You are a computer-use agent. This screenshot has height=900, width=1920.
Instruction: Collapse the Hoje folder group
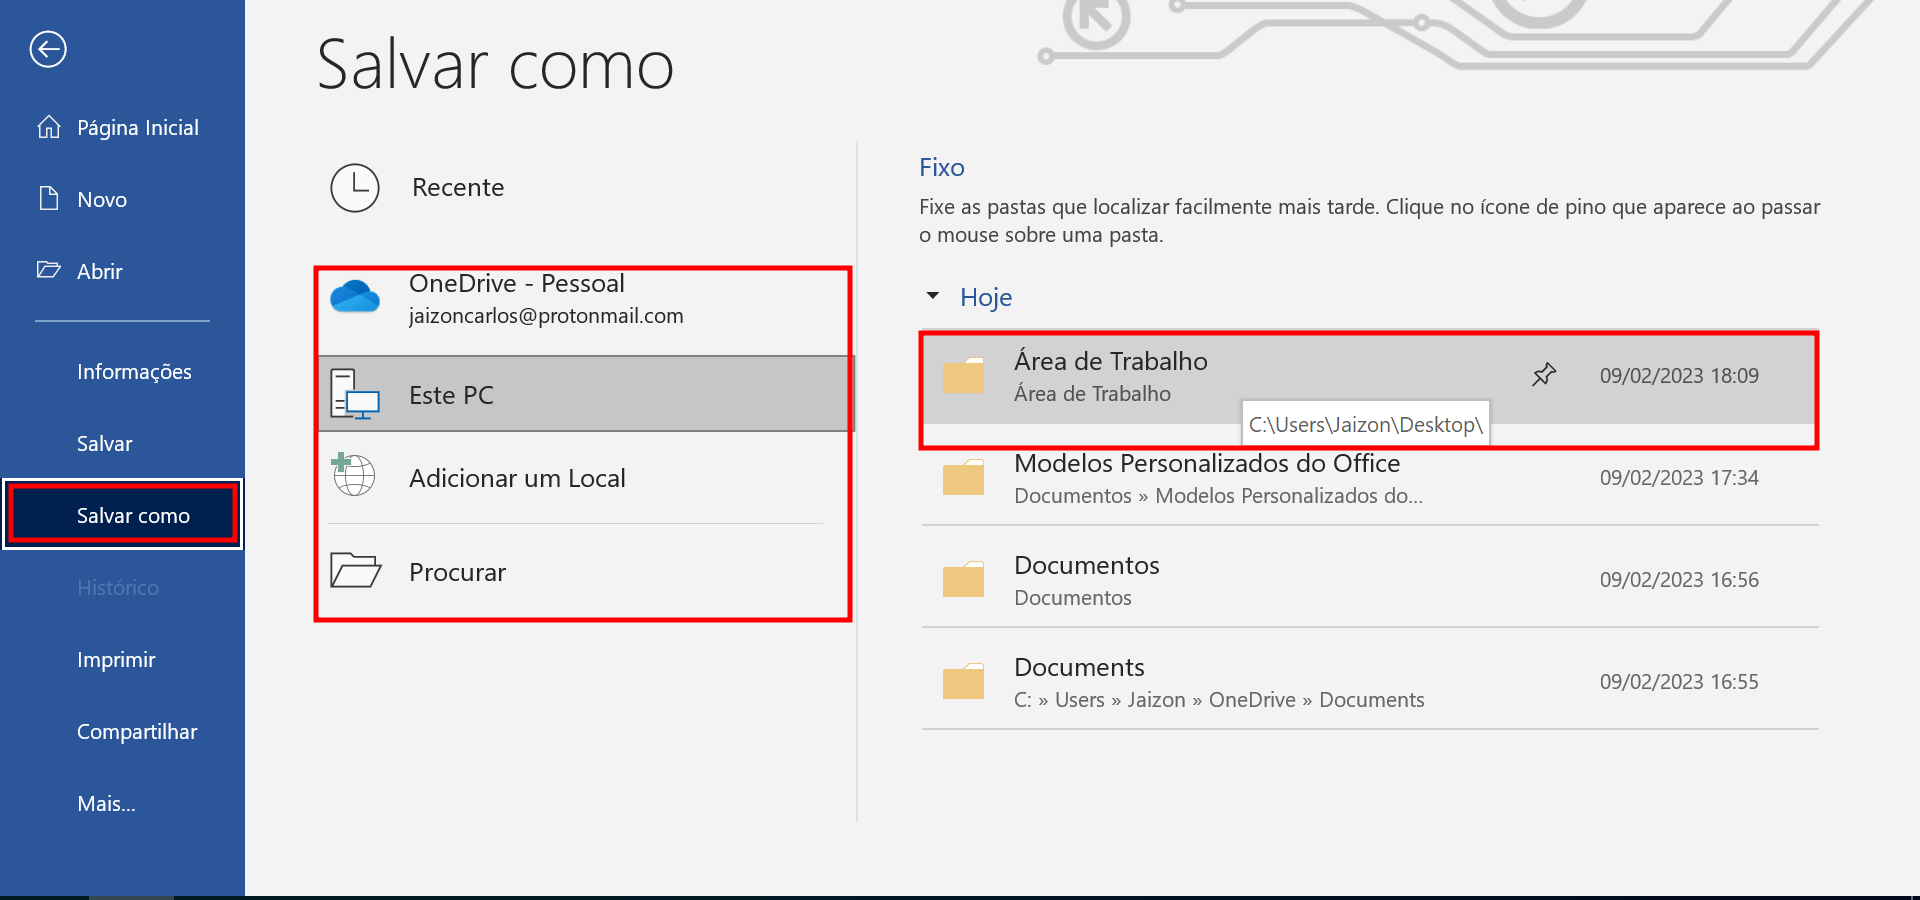click(933, 296)
